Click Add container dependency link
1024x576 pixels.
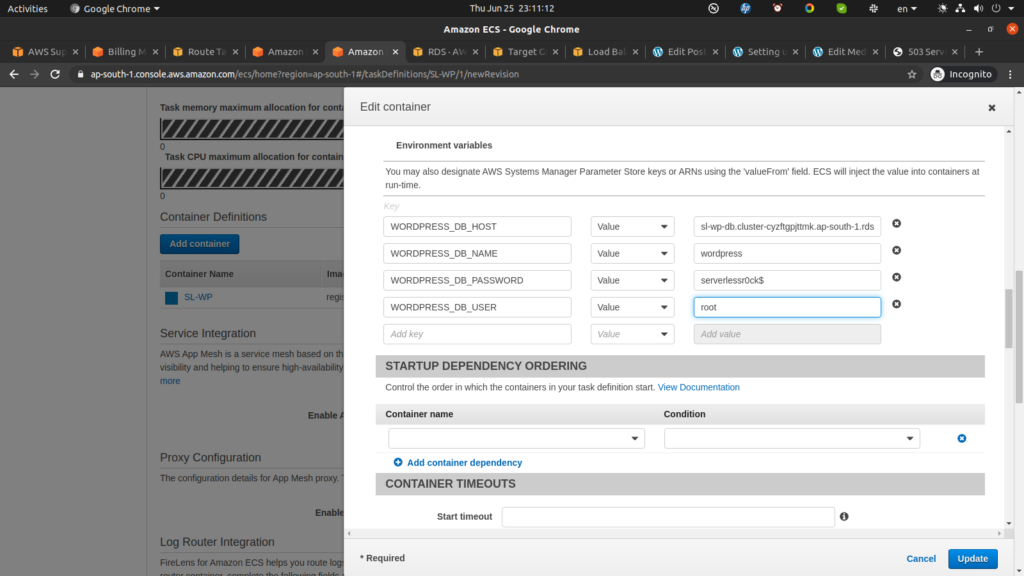pos(464,462)
